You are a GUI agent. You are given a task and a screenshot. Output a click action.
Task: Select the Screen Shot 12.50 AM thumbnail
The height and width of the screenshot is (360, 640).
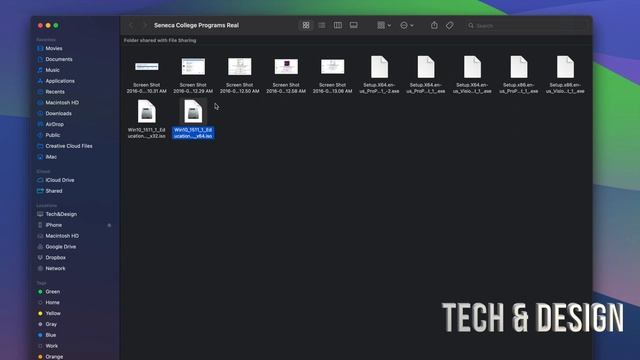point(240,67)
